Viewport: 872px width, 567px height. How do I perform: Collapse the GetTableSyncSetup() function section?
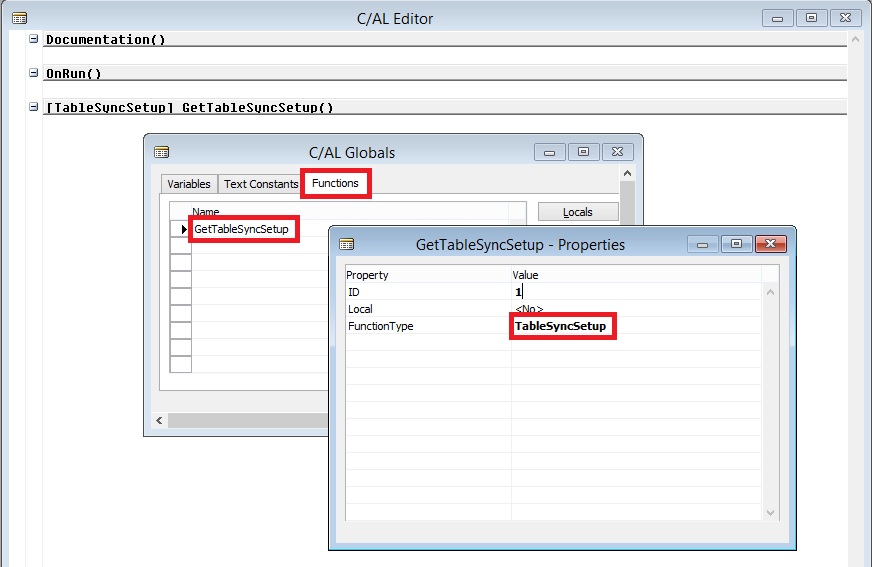tap(34, 107)
